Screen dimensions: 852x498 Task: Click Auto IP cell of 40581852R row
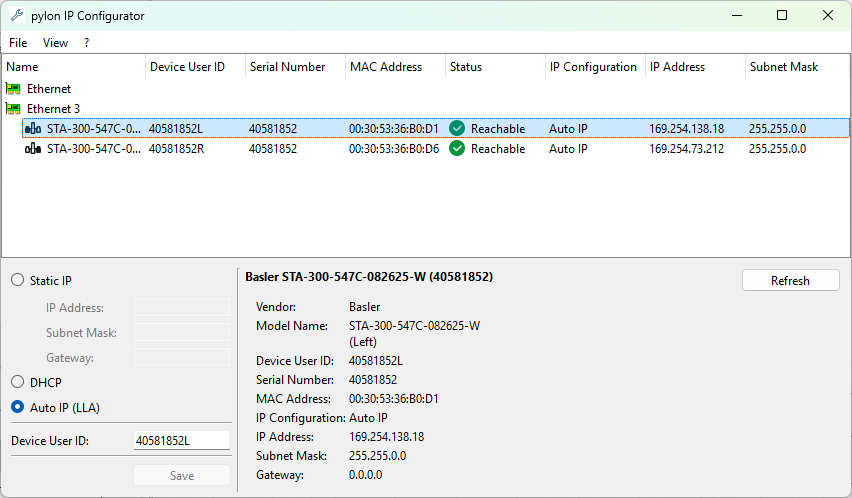pos(568,148)
